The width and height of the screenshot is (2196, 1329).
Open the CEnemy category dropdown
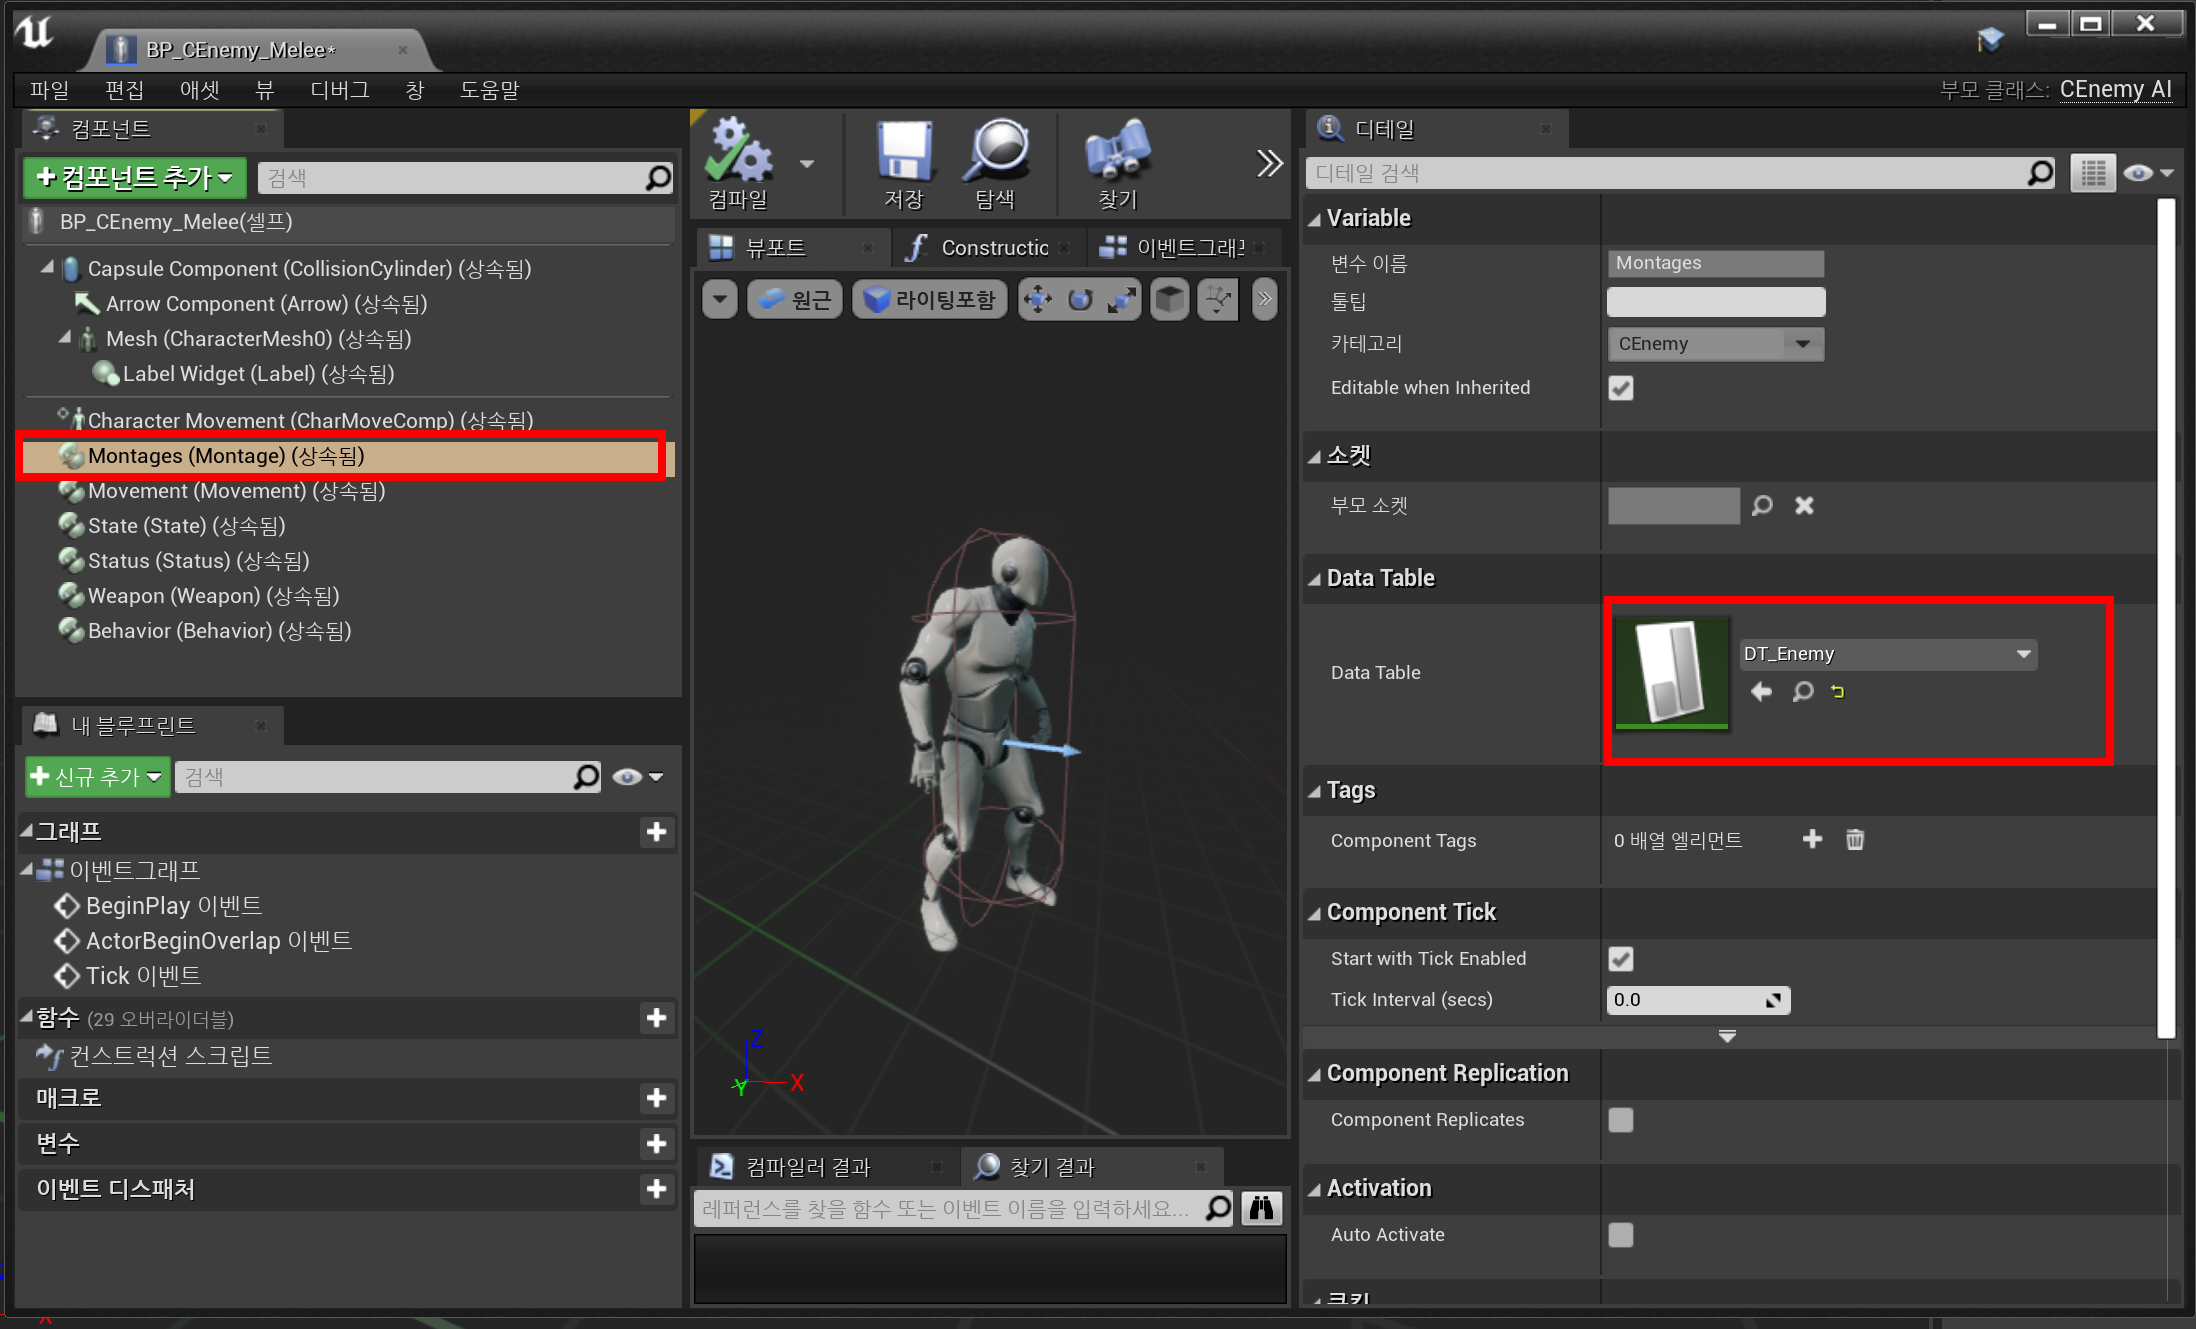(x=1802, y=344)
